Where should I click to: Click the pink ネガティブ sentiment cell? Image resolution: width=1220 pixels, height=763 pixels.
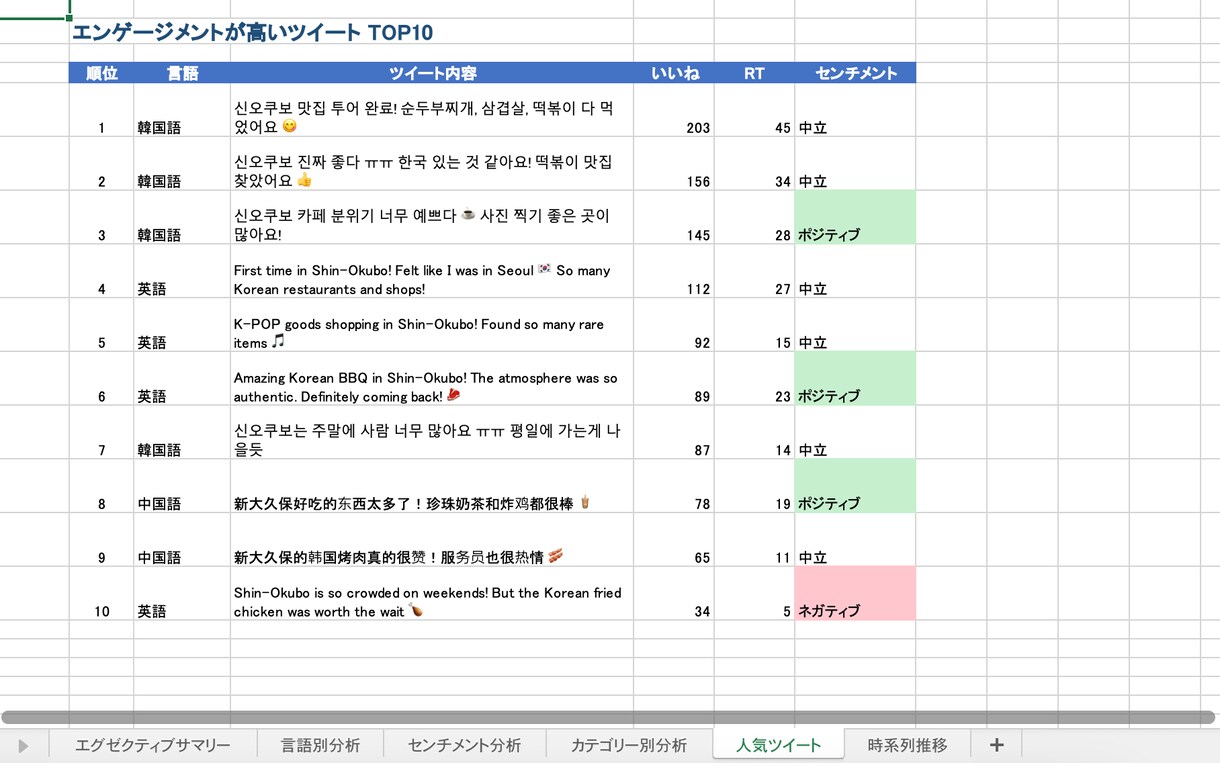(855, 593)
